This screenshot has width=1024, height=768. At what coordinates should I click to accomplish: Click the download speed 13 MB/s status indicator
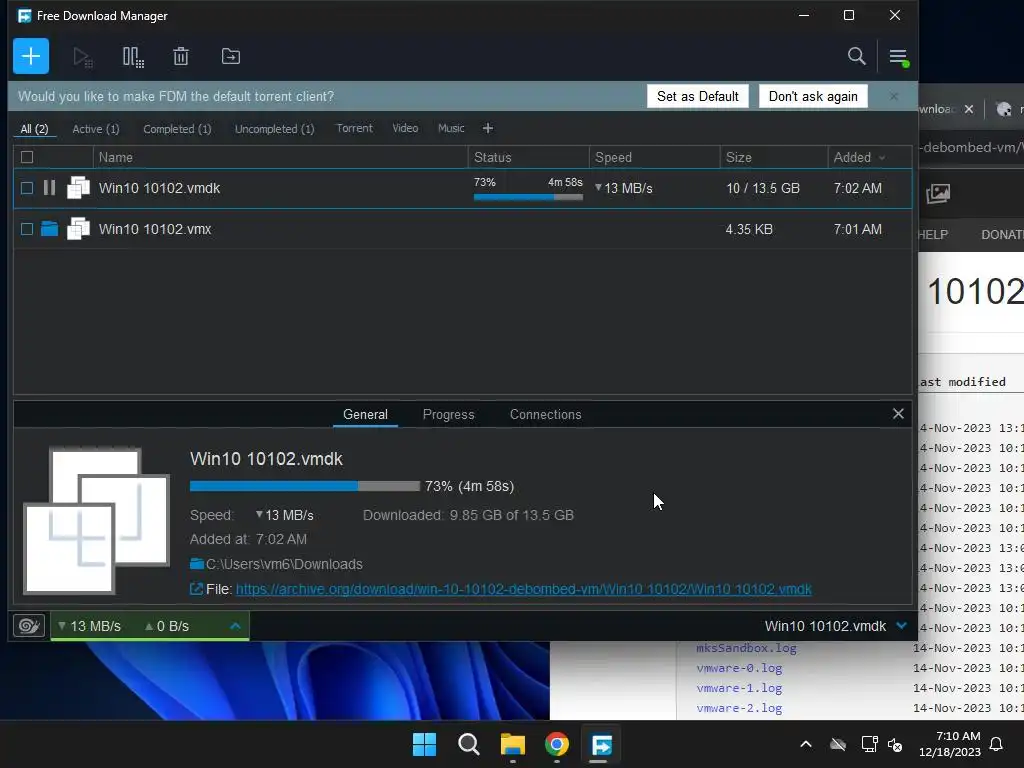tap(89, 626)
